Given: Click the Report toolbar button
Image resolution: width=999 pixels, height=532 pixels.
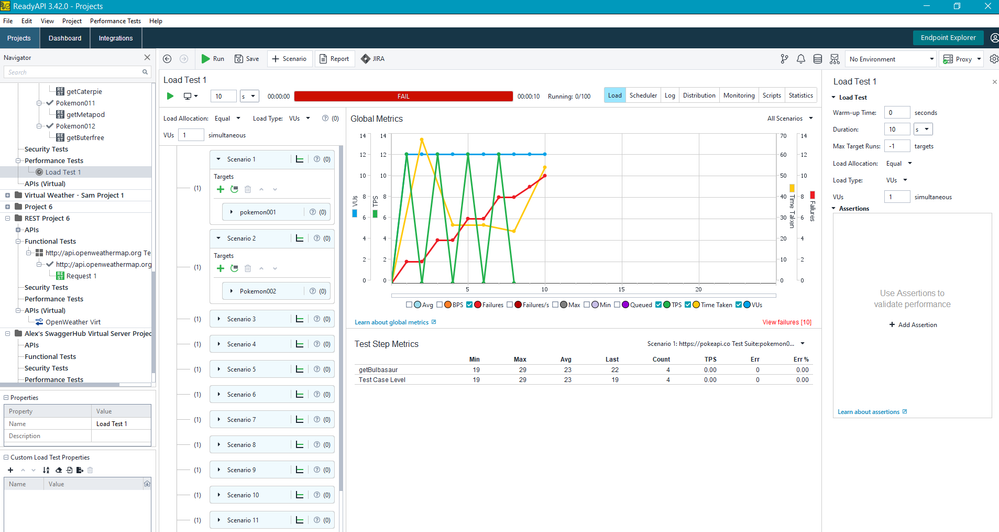Looking at the screenshot, I should click(x=334, y=59).
